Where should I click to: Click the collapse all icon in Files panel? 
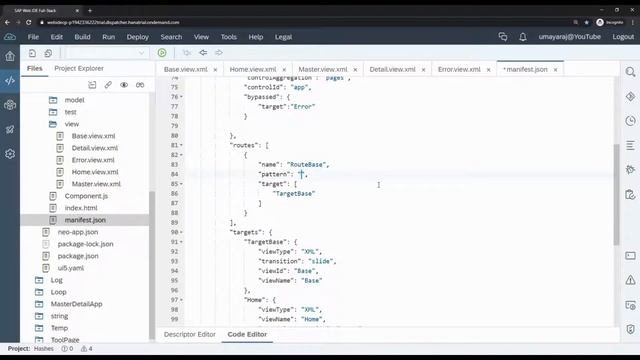click(x=92, y=85)
